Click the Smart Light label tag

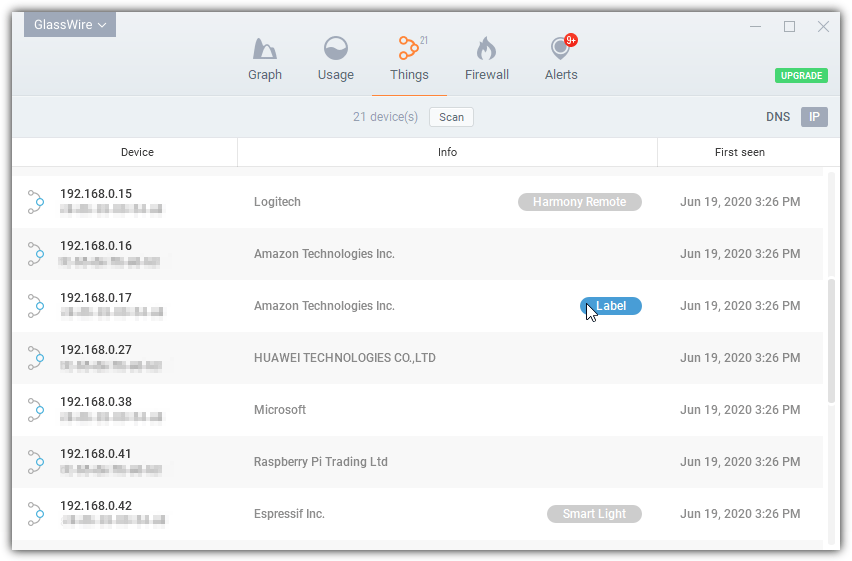pyautogui.click(x=594, y=514)
